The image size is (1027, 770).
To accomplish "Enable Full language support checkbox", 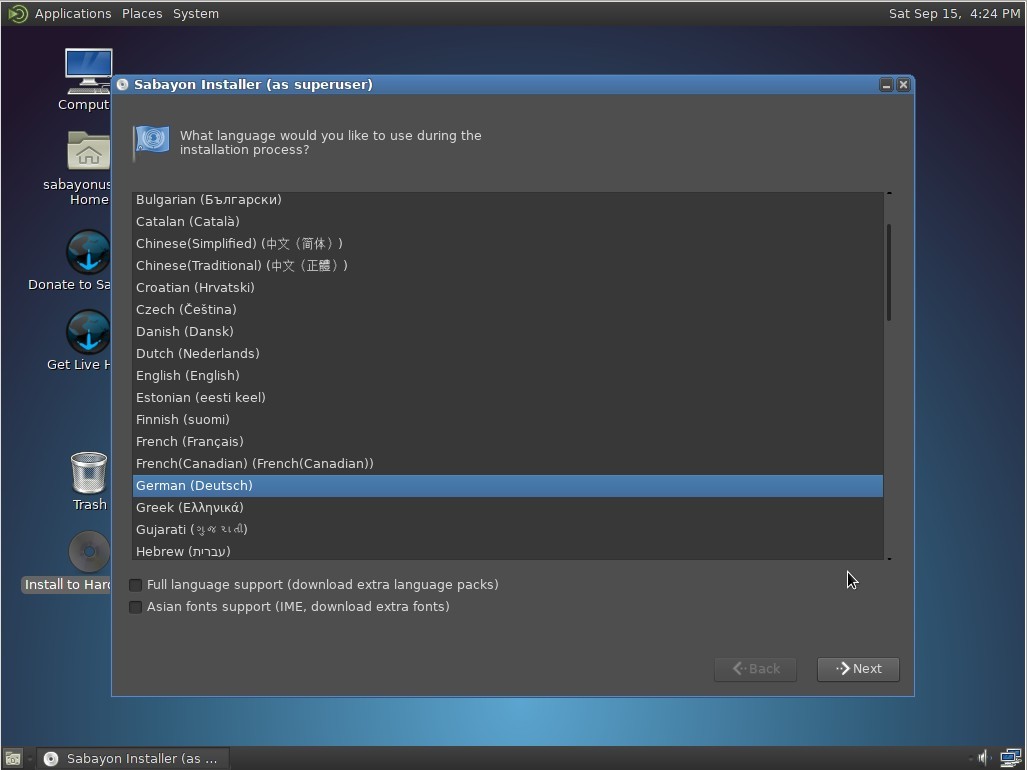I will tap(135, 585).
